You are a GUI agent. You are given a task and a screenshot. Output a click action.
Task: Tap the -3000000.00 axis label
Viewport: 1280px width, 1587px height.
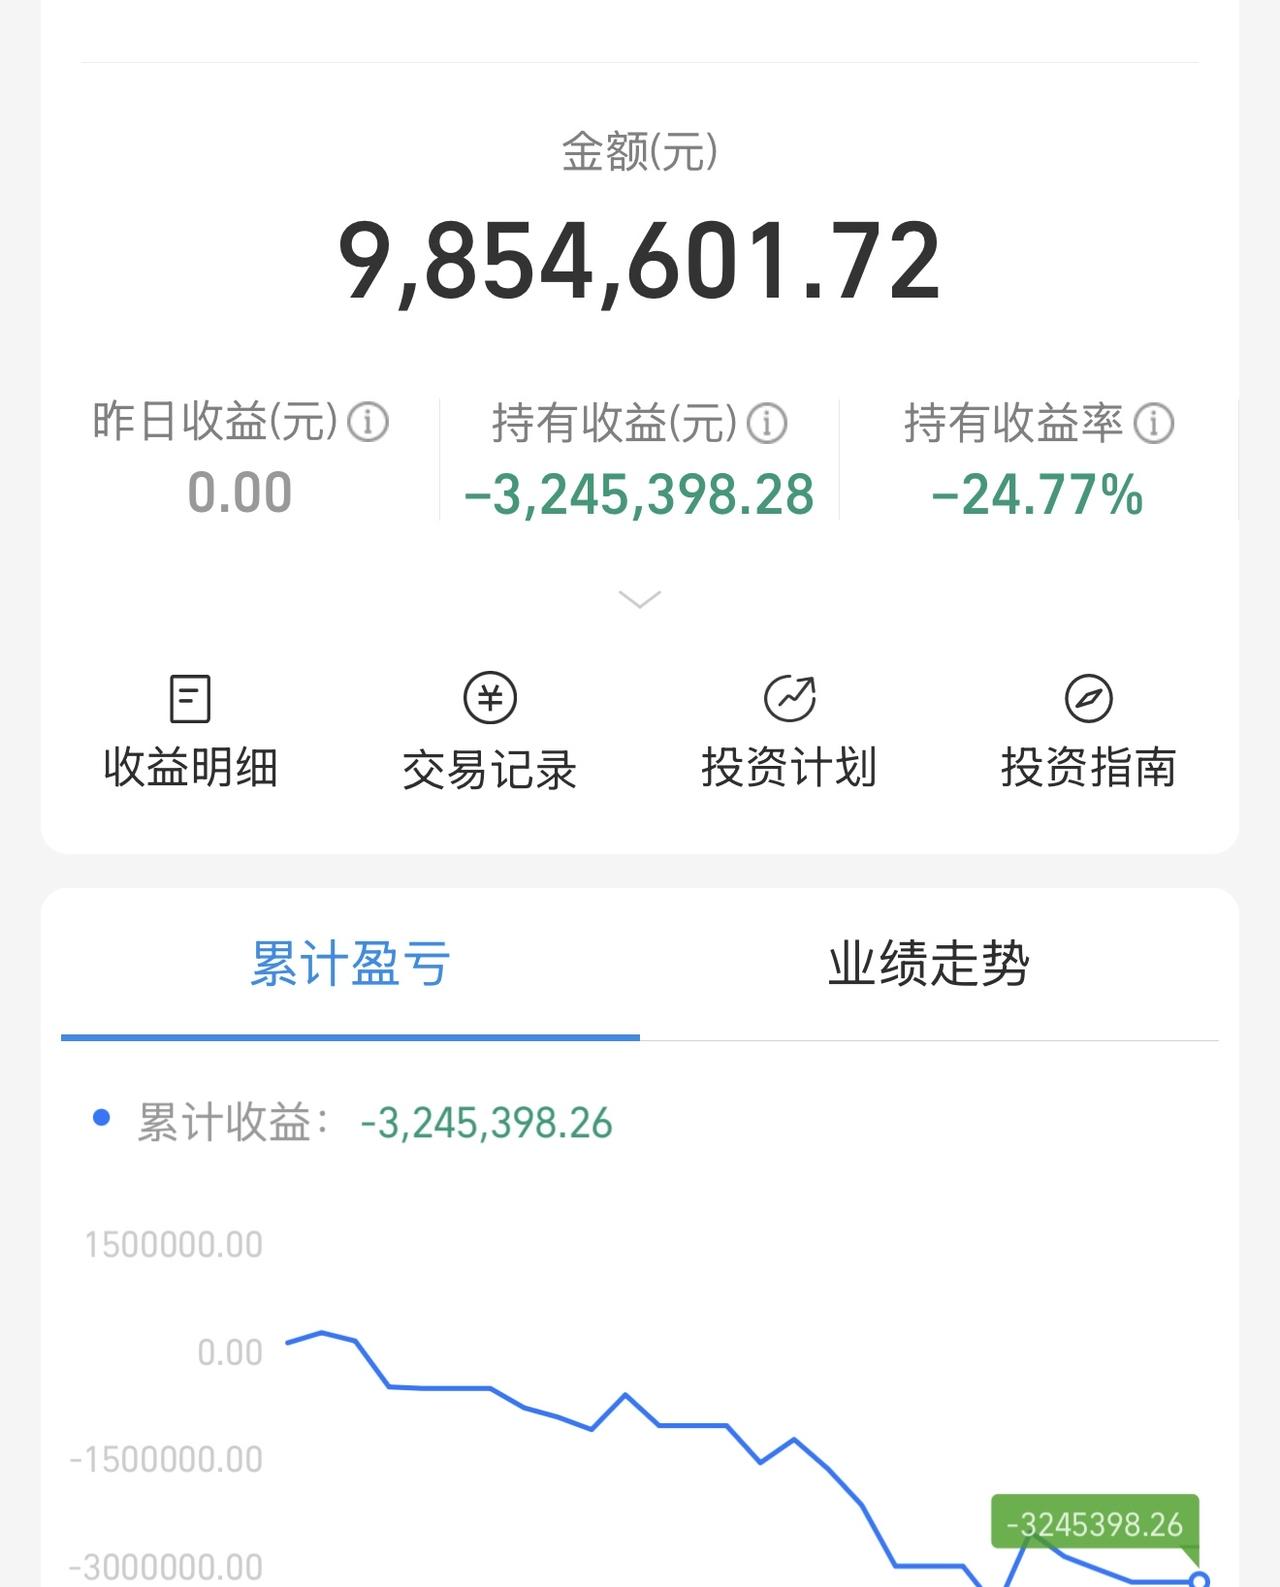click(x=166, y=1566)
